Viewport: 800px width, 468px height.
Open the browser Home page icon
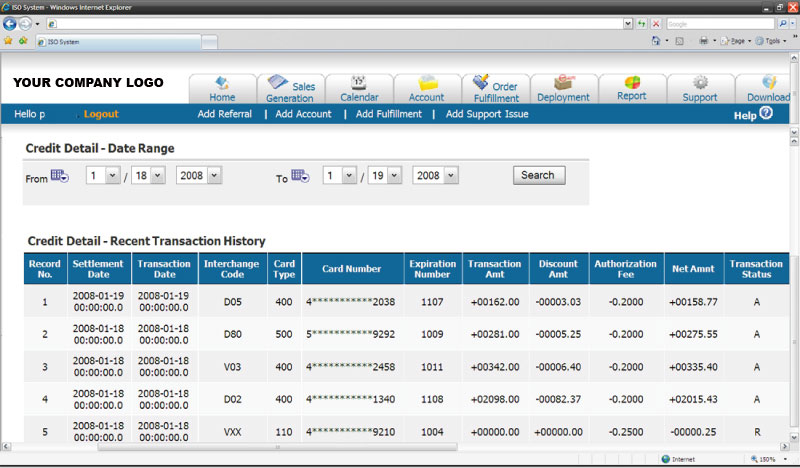pos(656,41)
